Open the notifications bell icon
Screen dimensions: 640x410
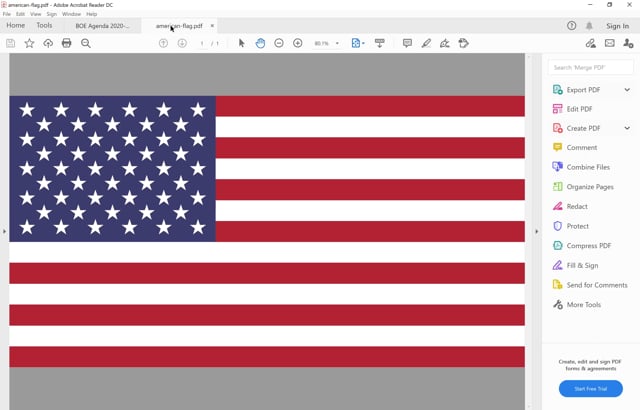coord(589,26)
